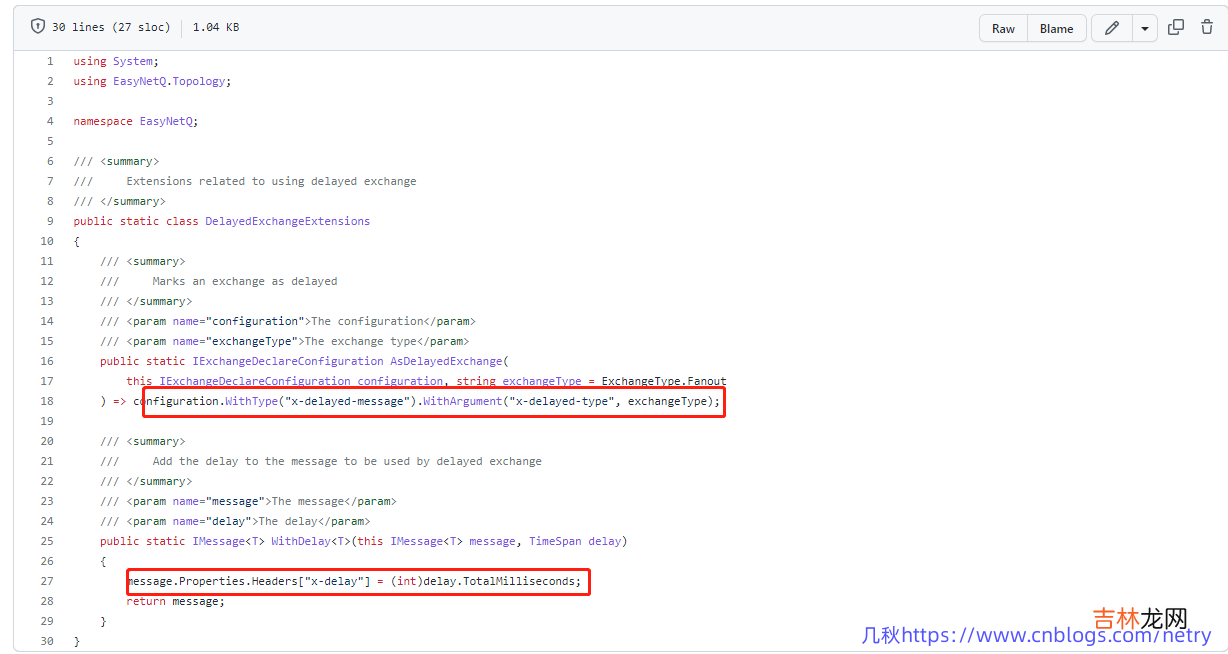Click the "30 lines (27 sloc)" text

pos(111,28)
